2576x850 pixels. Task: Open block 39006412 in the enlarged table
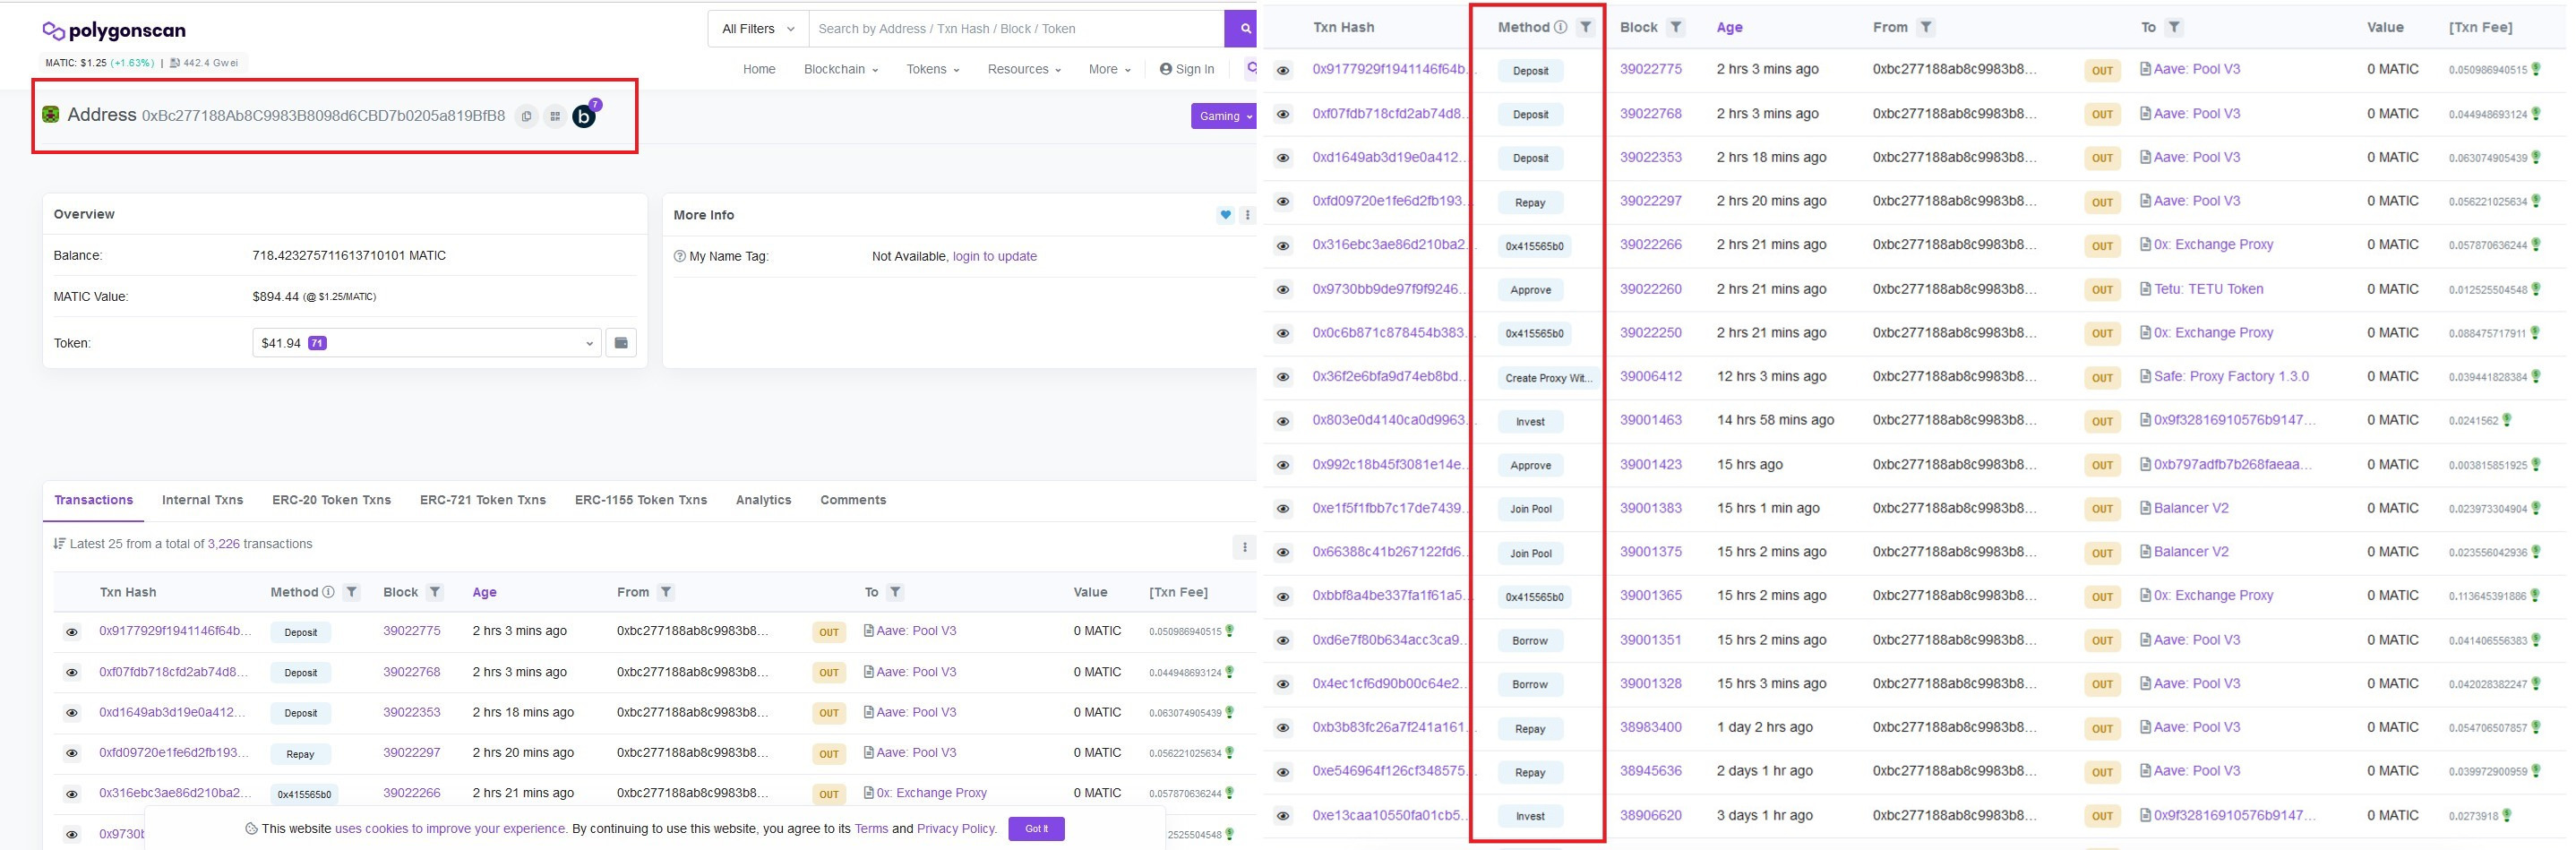[x=1651, y=377]
